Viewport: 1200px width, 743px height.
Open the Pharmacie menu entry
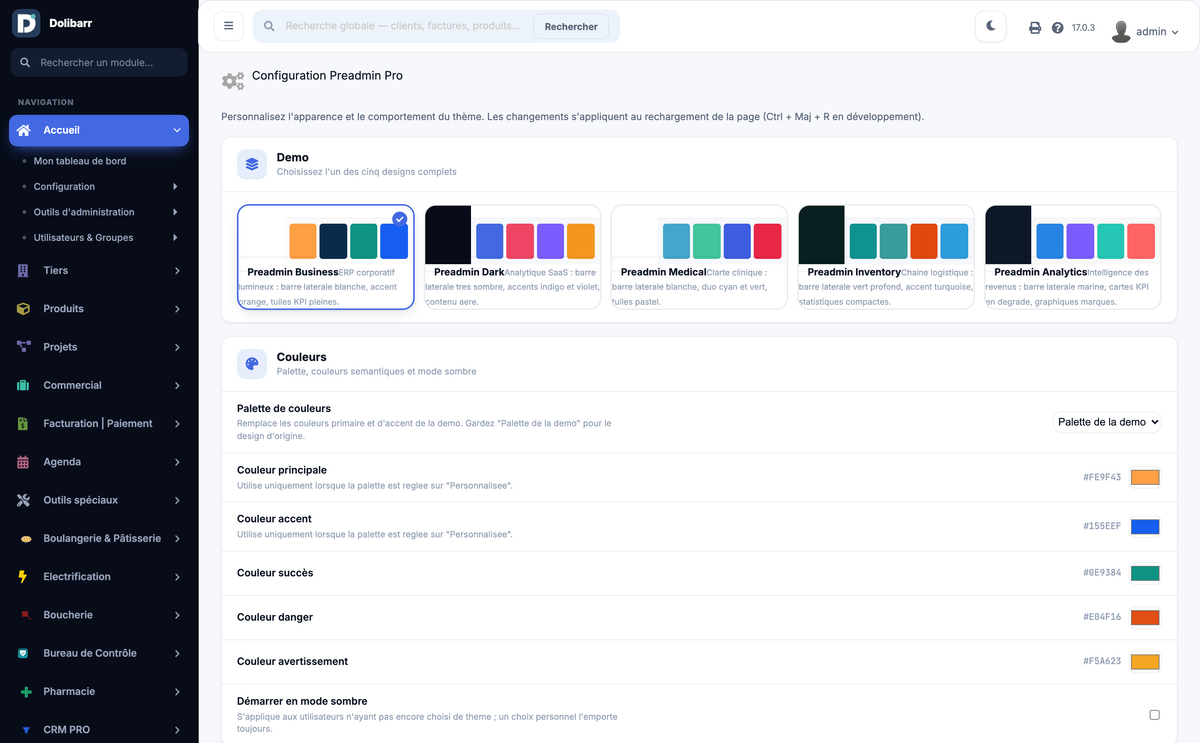tap(99, 692)
